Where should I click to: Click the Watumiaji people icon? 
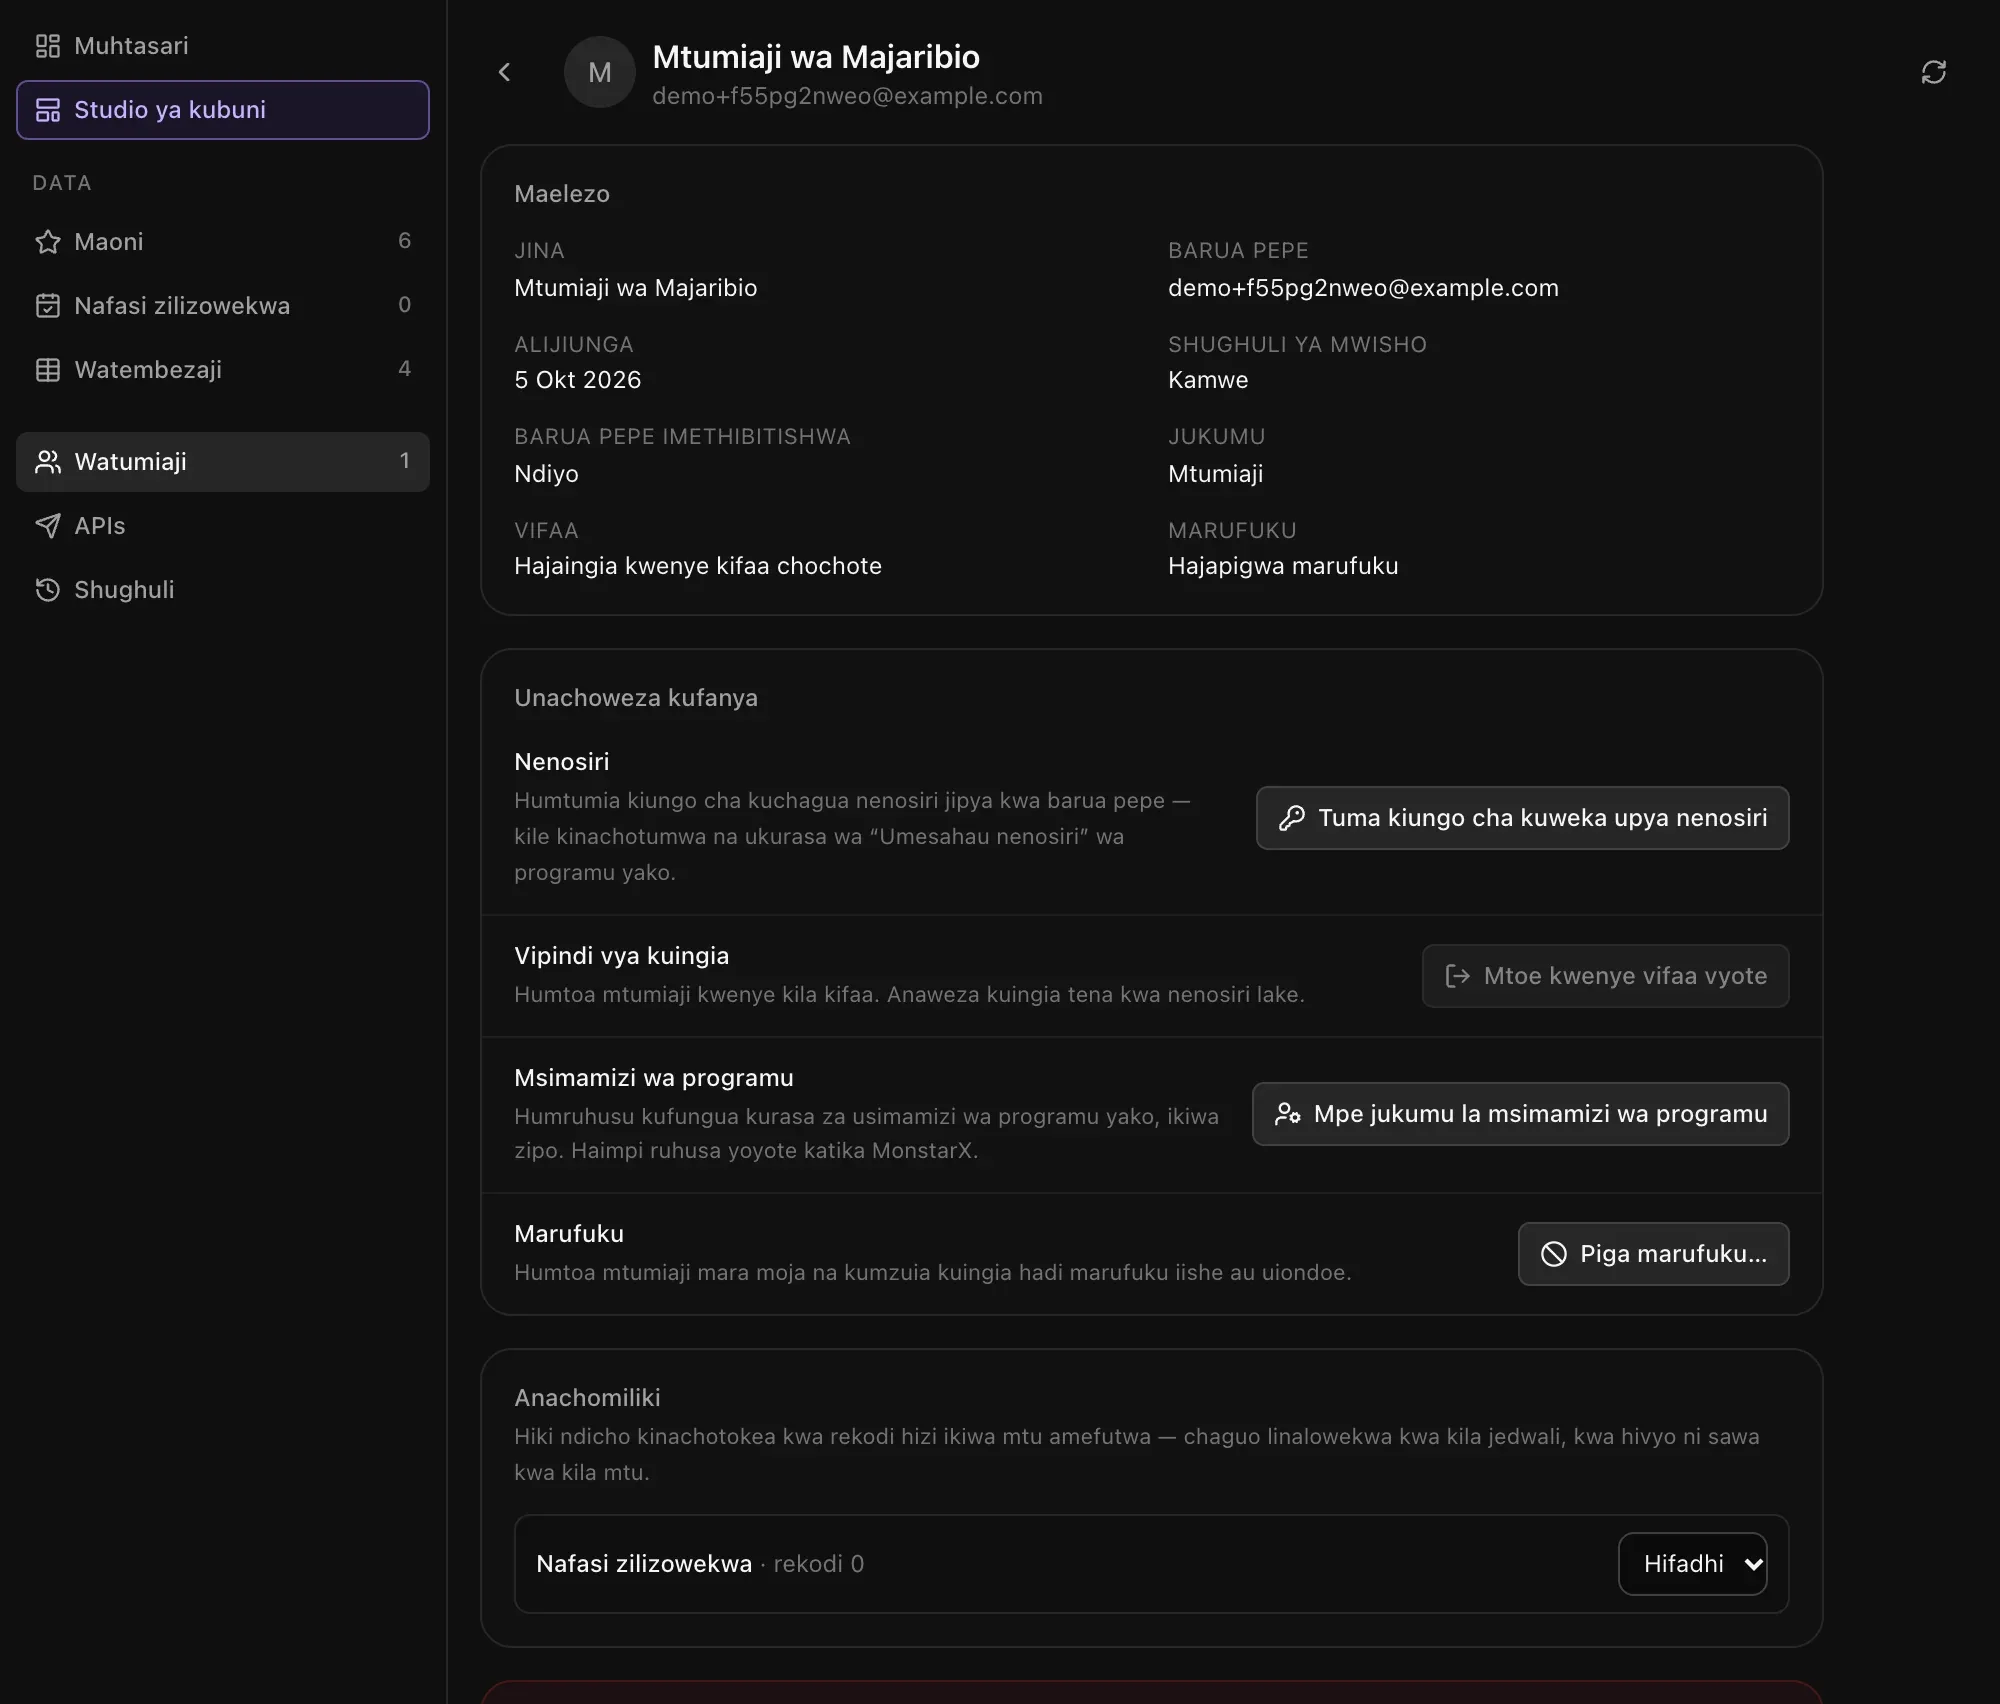coord(48,462)
